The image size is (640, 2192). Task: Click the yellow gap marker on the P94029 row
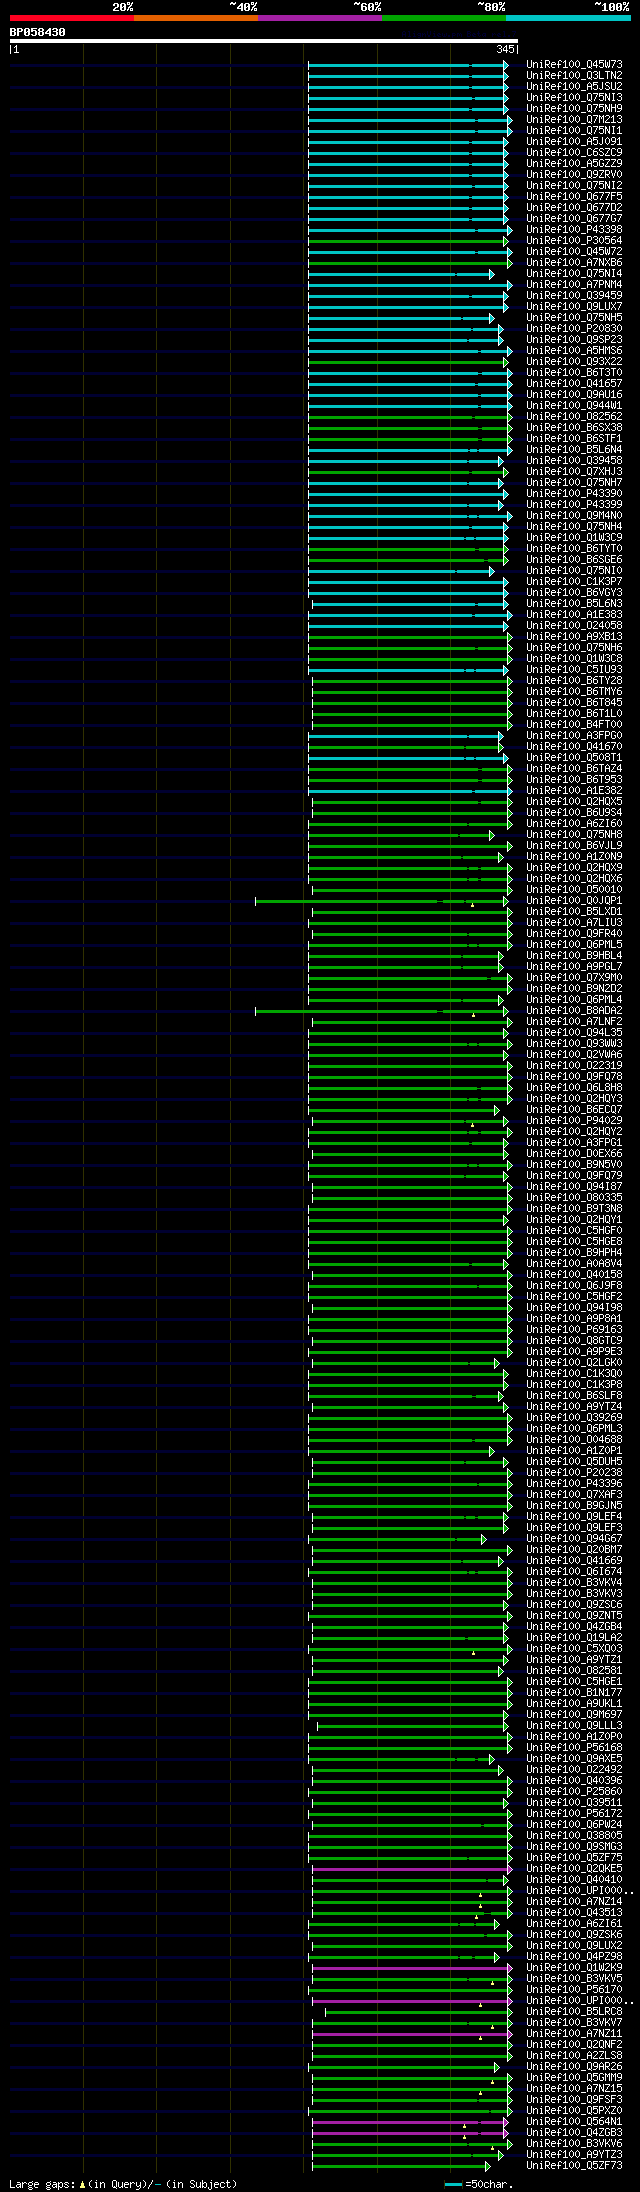click(472, 1125)
